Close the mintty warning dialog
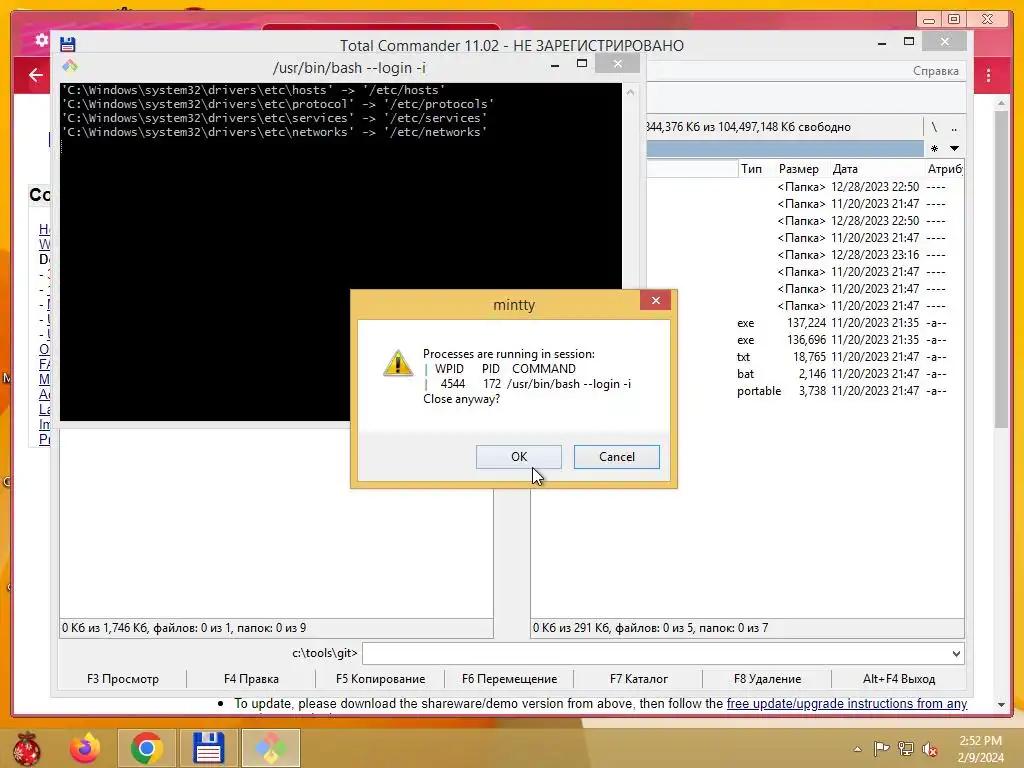The image size is (1024, 768). click(656, 300)
